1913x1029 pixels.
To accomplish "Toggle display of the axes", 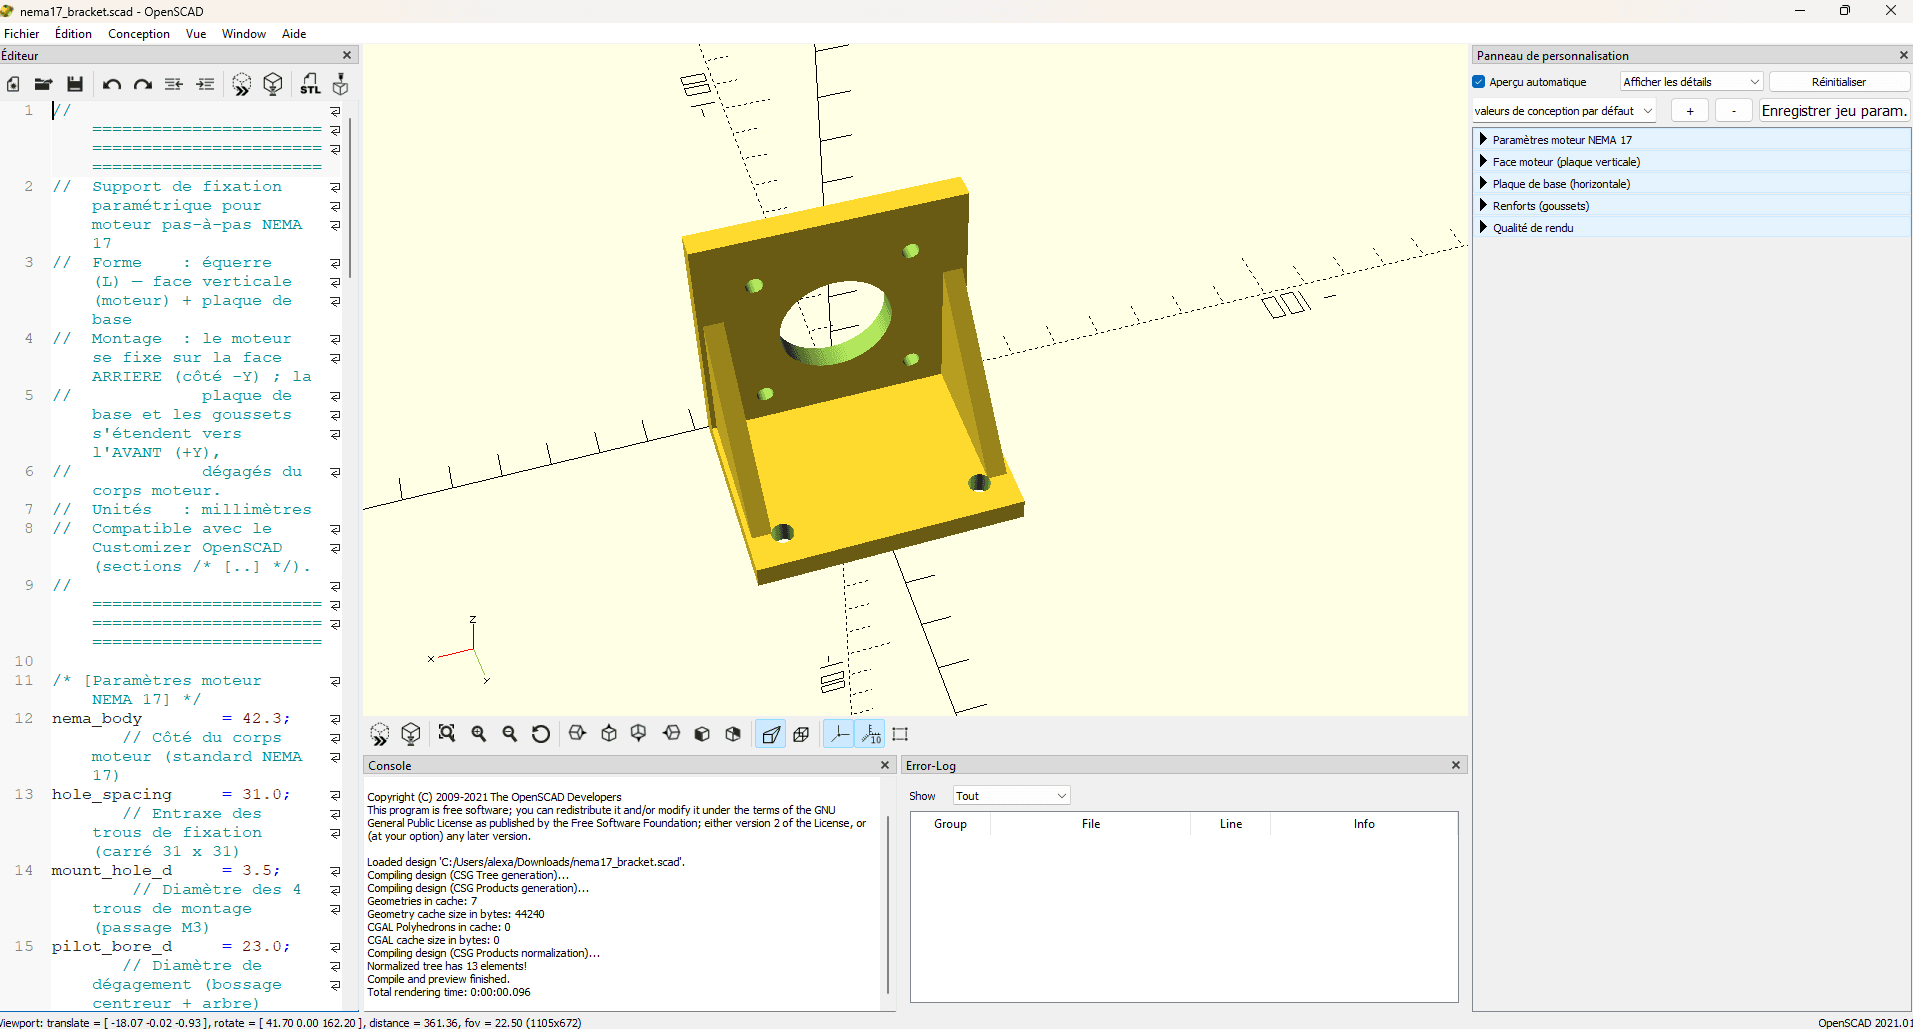I will point(839,734).
